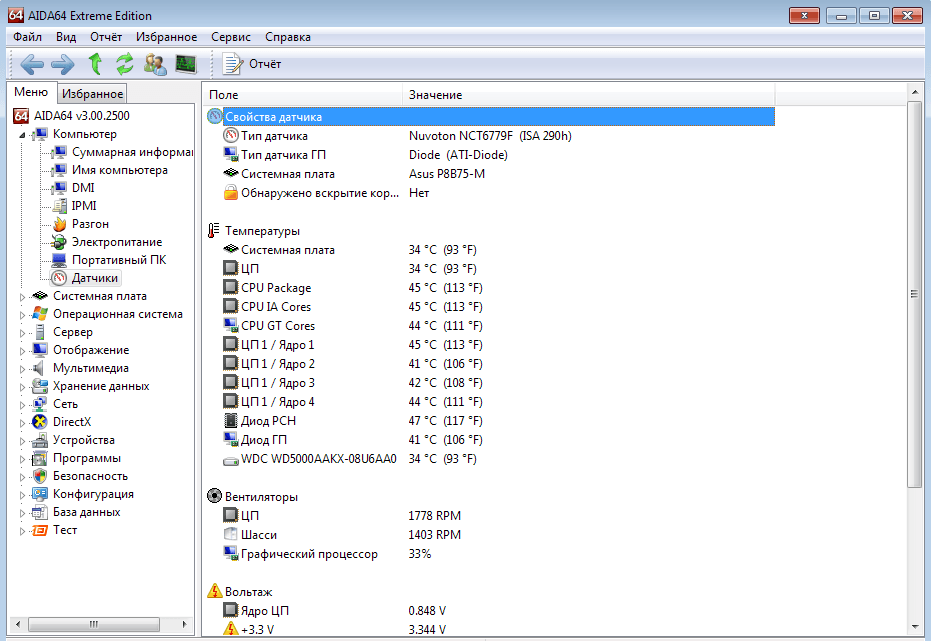
Task: Click the scroll down arrow in sensor list
Action: click(x=914, y=627)
